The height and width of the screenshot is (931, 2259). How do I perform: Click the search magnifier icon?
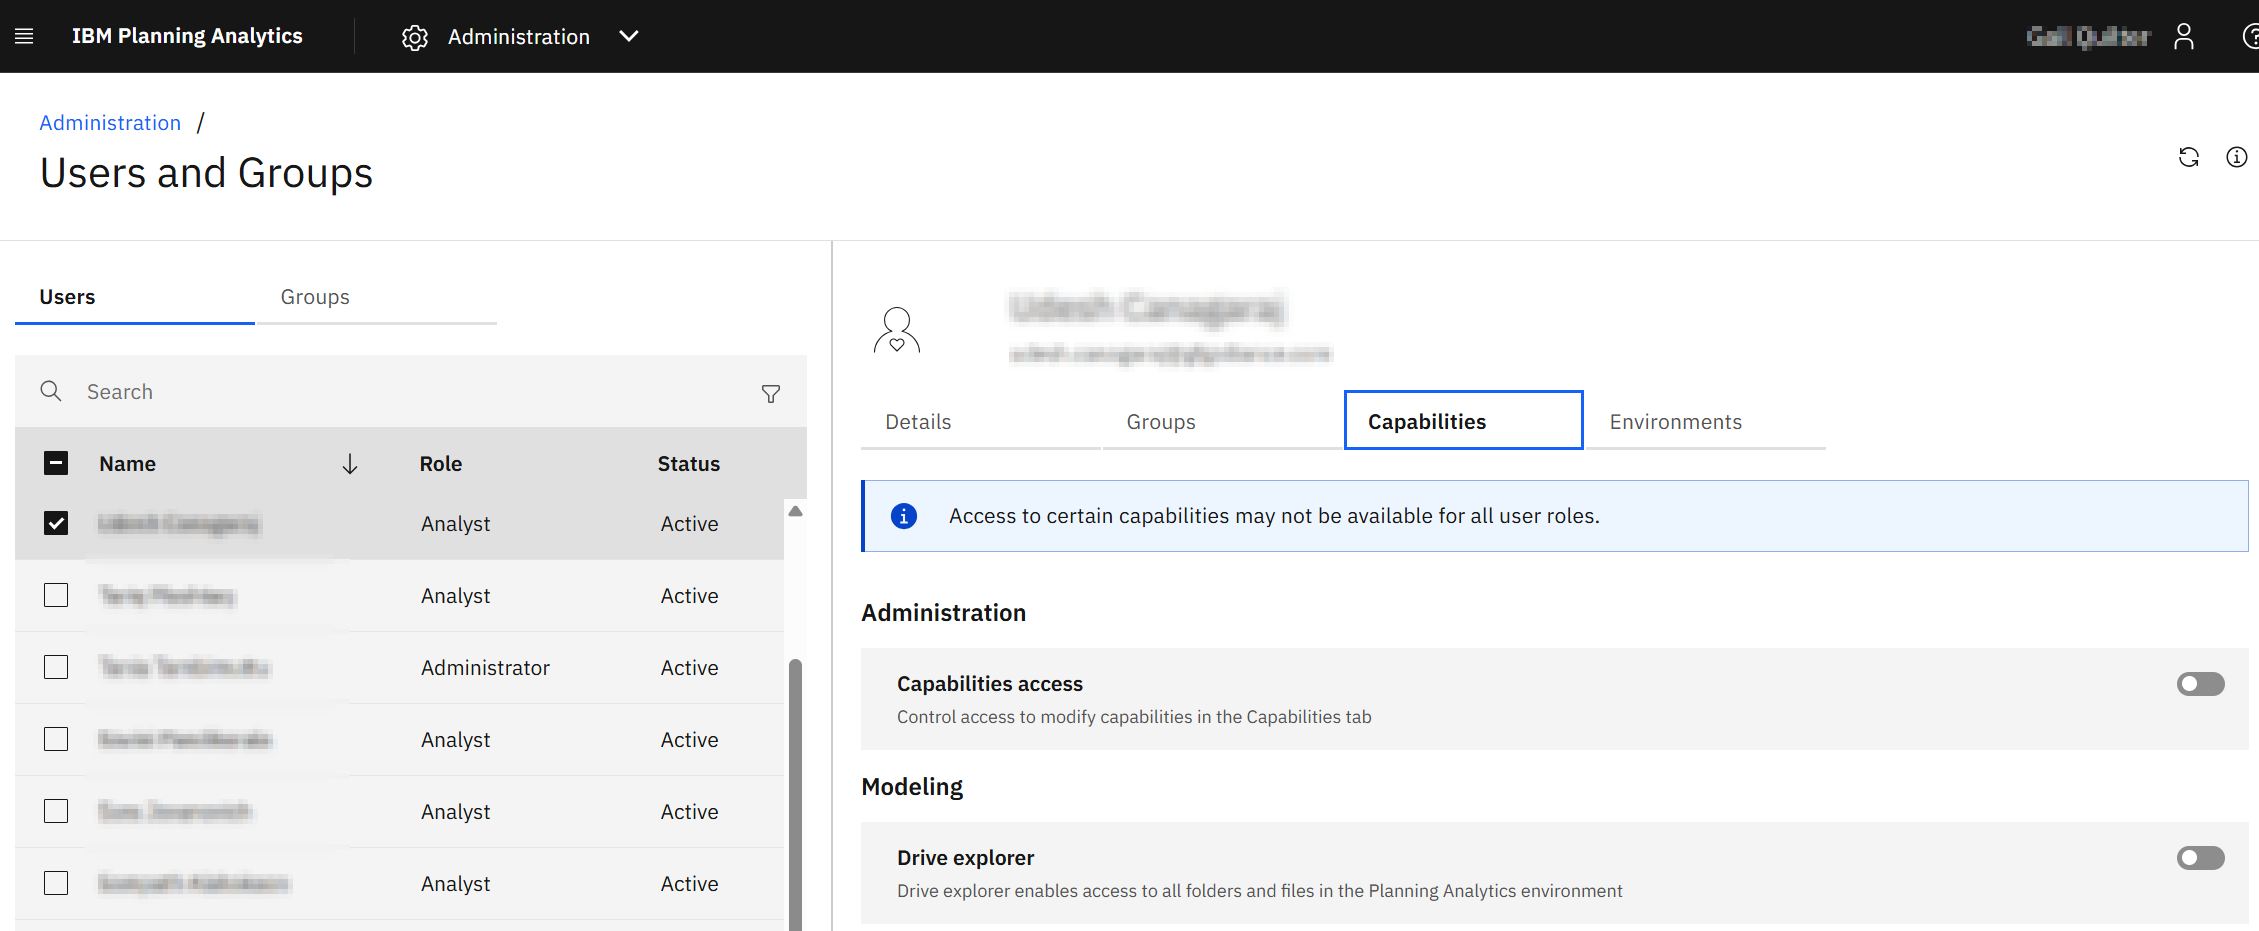[x=51, y=391]
